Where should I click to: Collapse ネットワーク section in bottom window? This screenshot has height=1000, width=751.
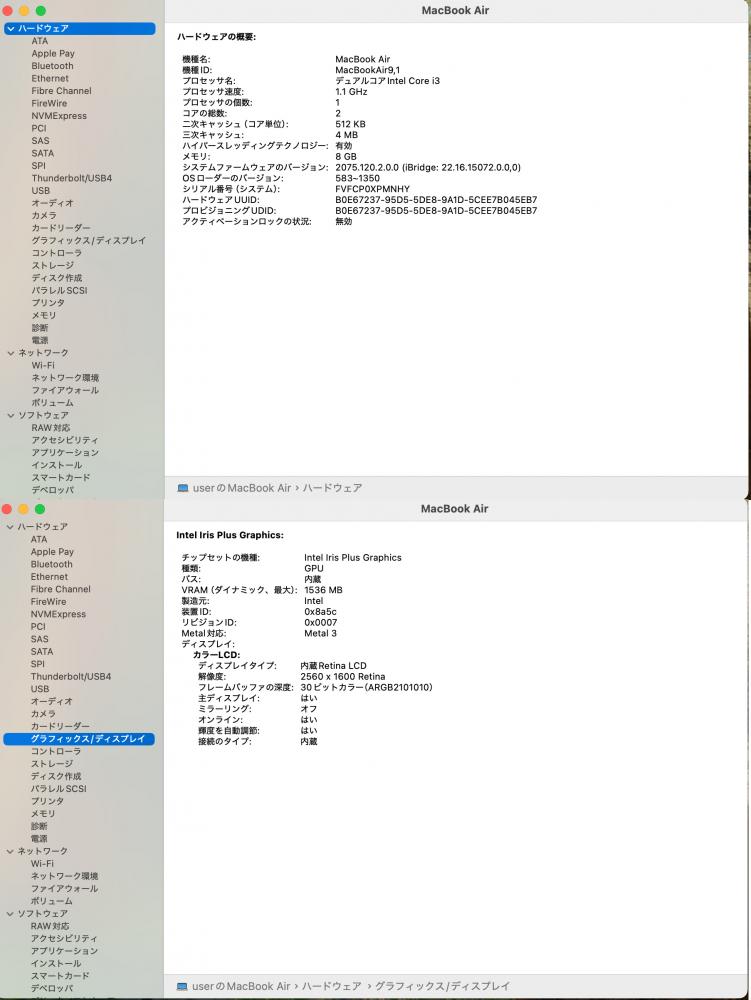10,851
